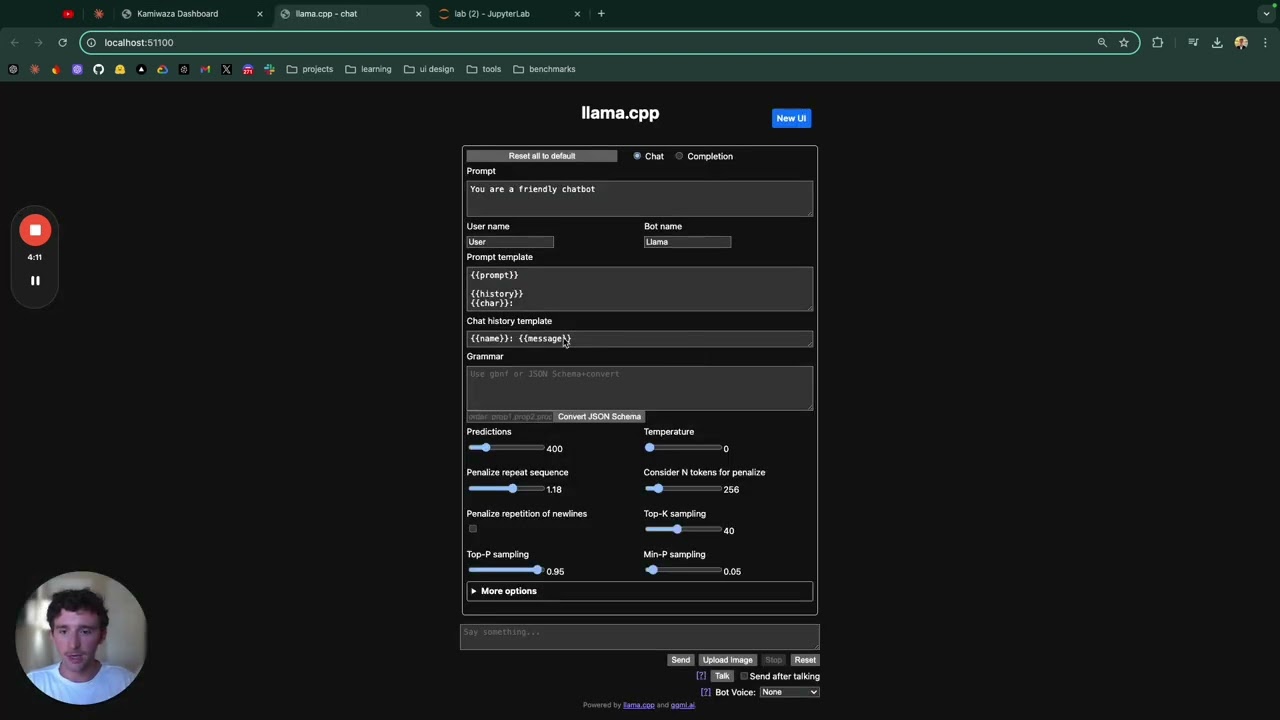Open the help link next to Talk

[701, 676]
